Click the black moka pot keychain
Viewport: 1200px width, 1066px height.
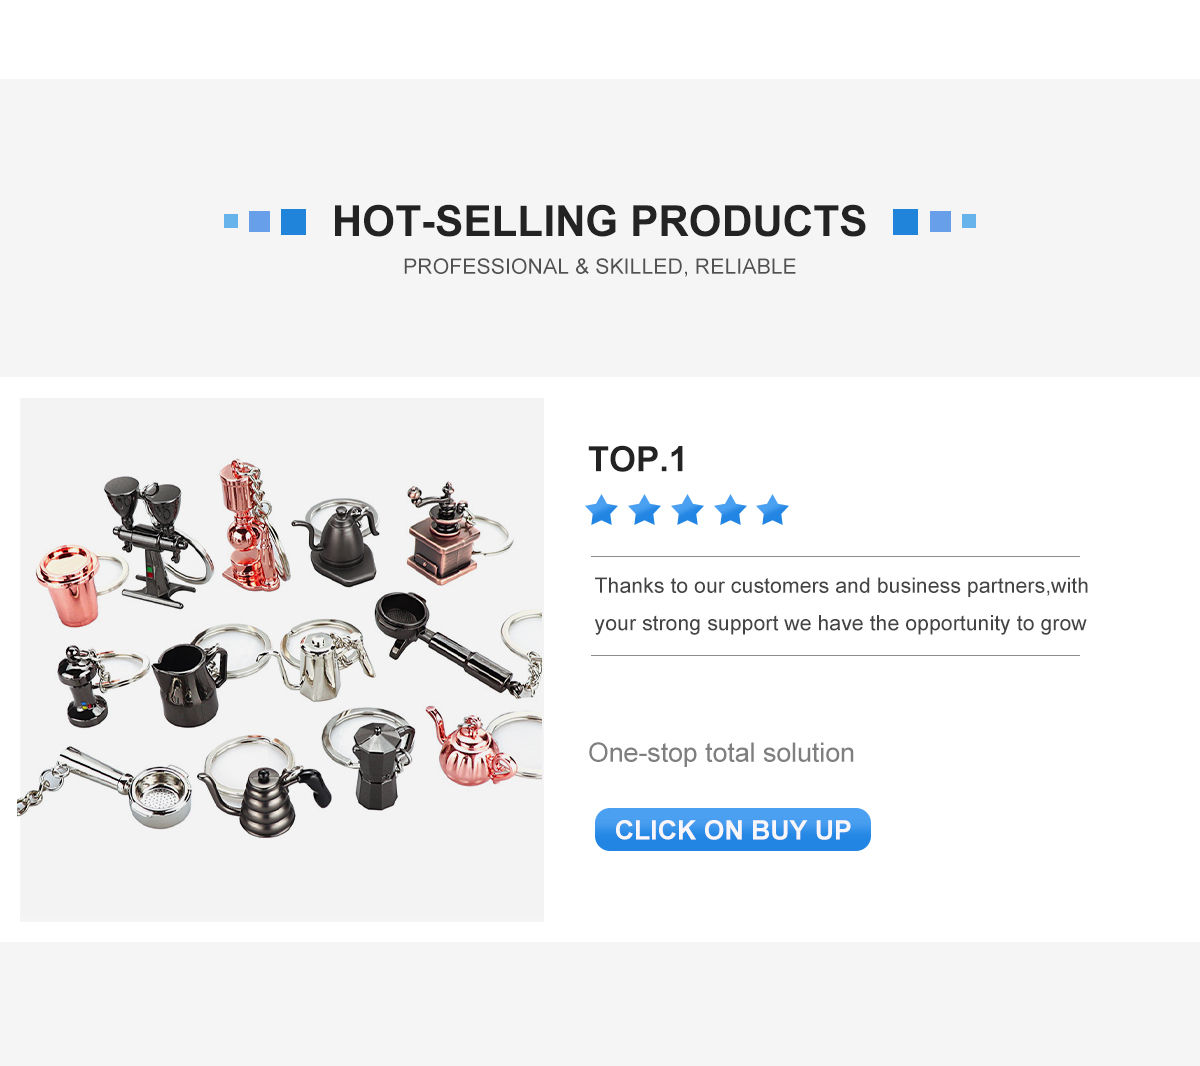click(380, 762)
